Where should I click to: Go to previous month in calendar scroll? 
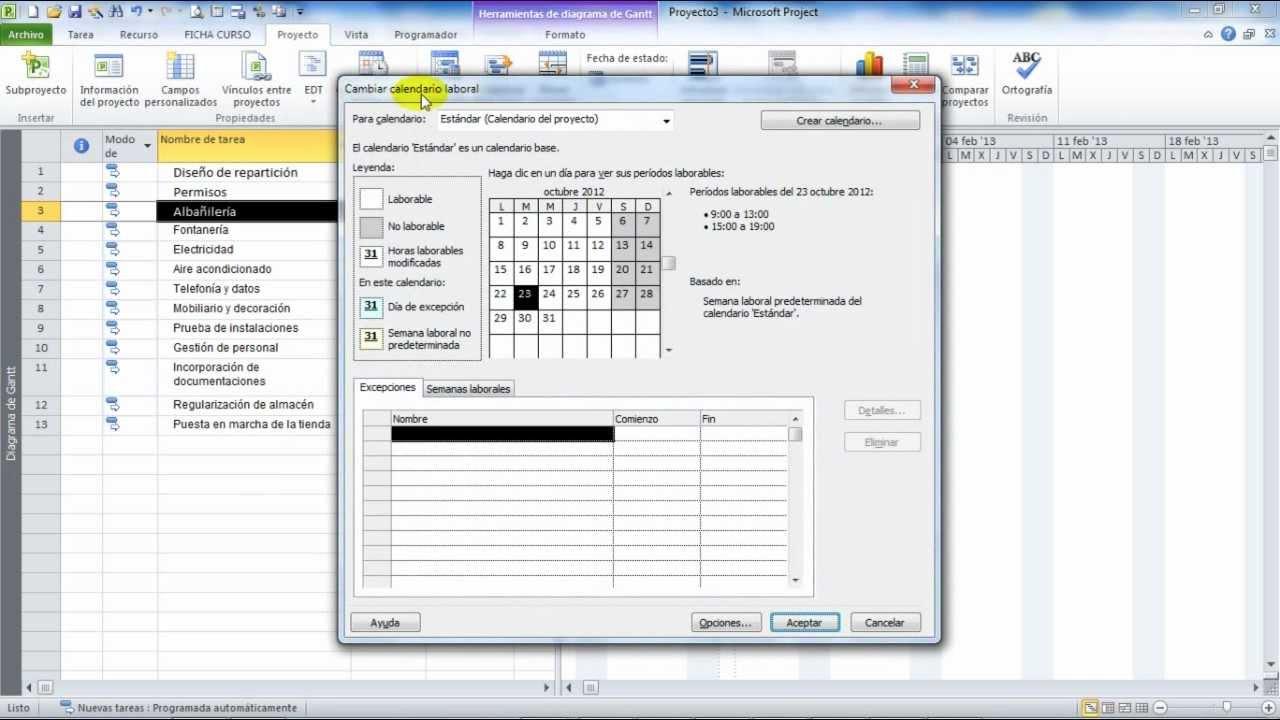pos(669,193)
